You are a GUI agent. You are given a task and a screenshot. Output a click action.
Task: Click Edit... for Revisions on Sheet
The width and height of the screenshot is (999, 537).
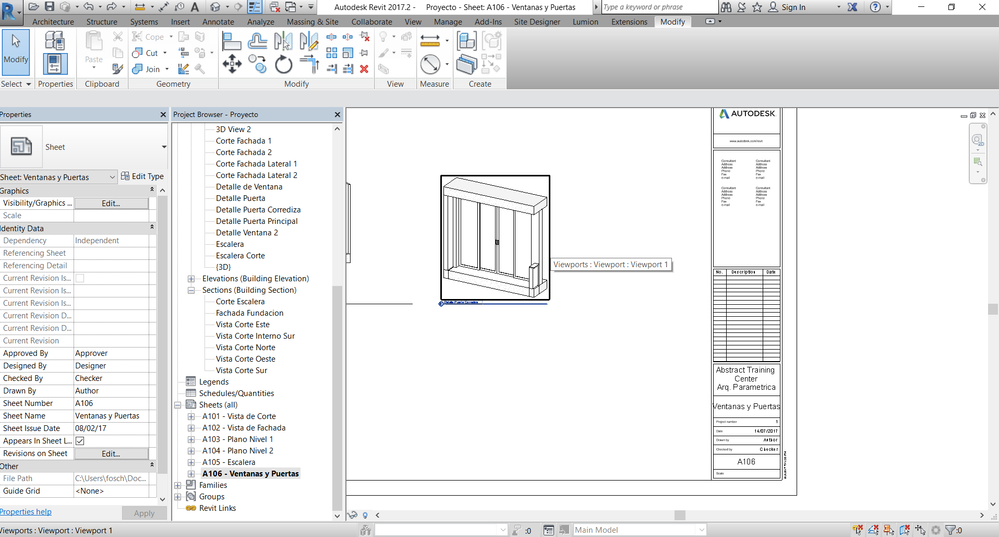click(111, 454)
